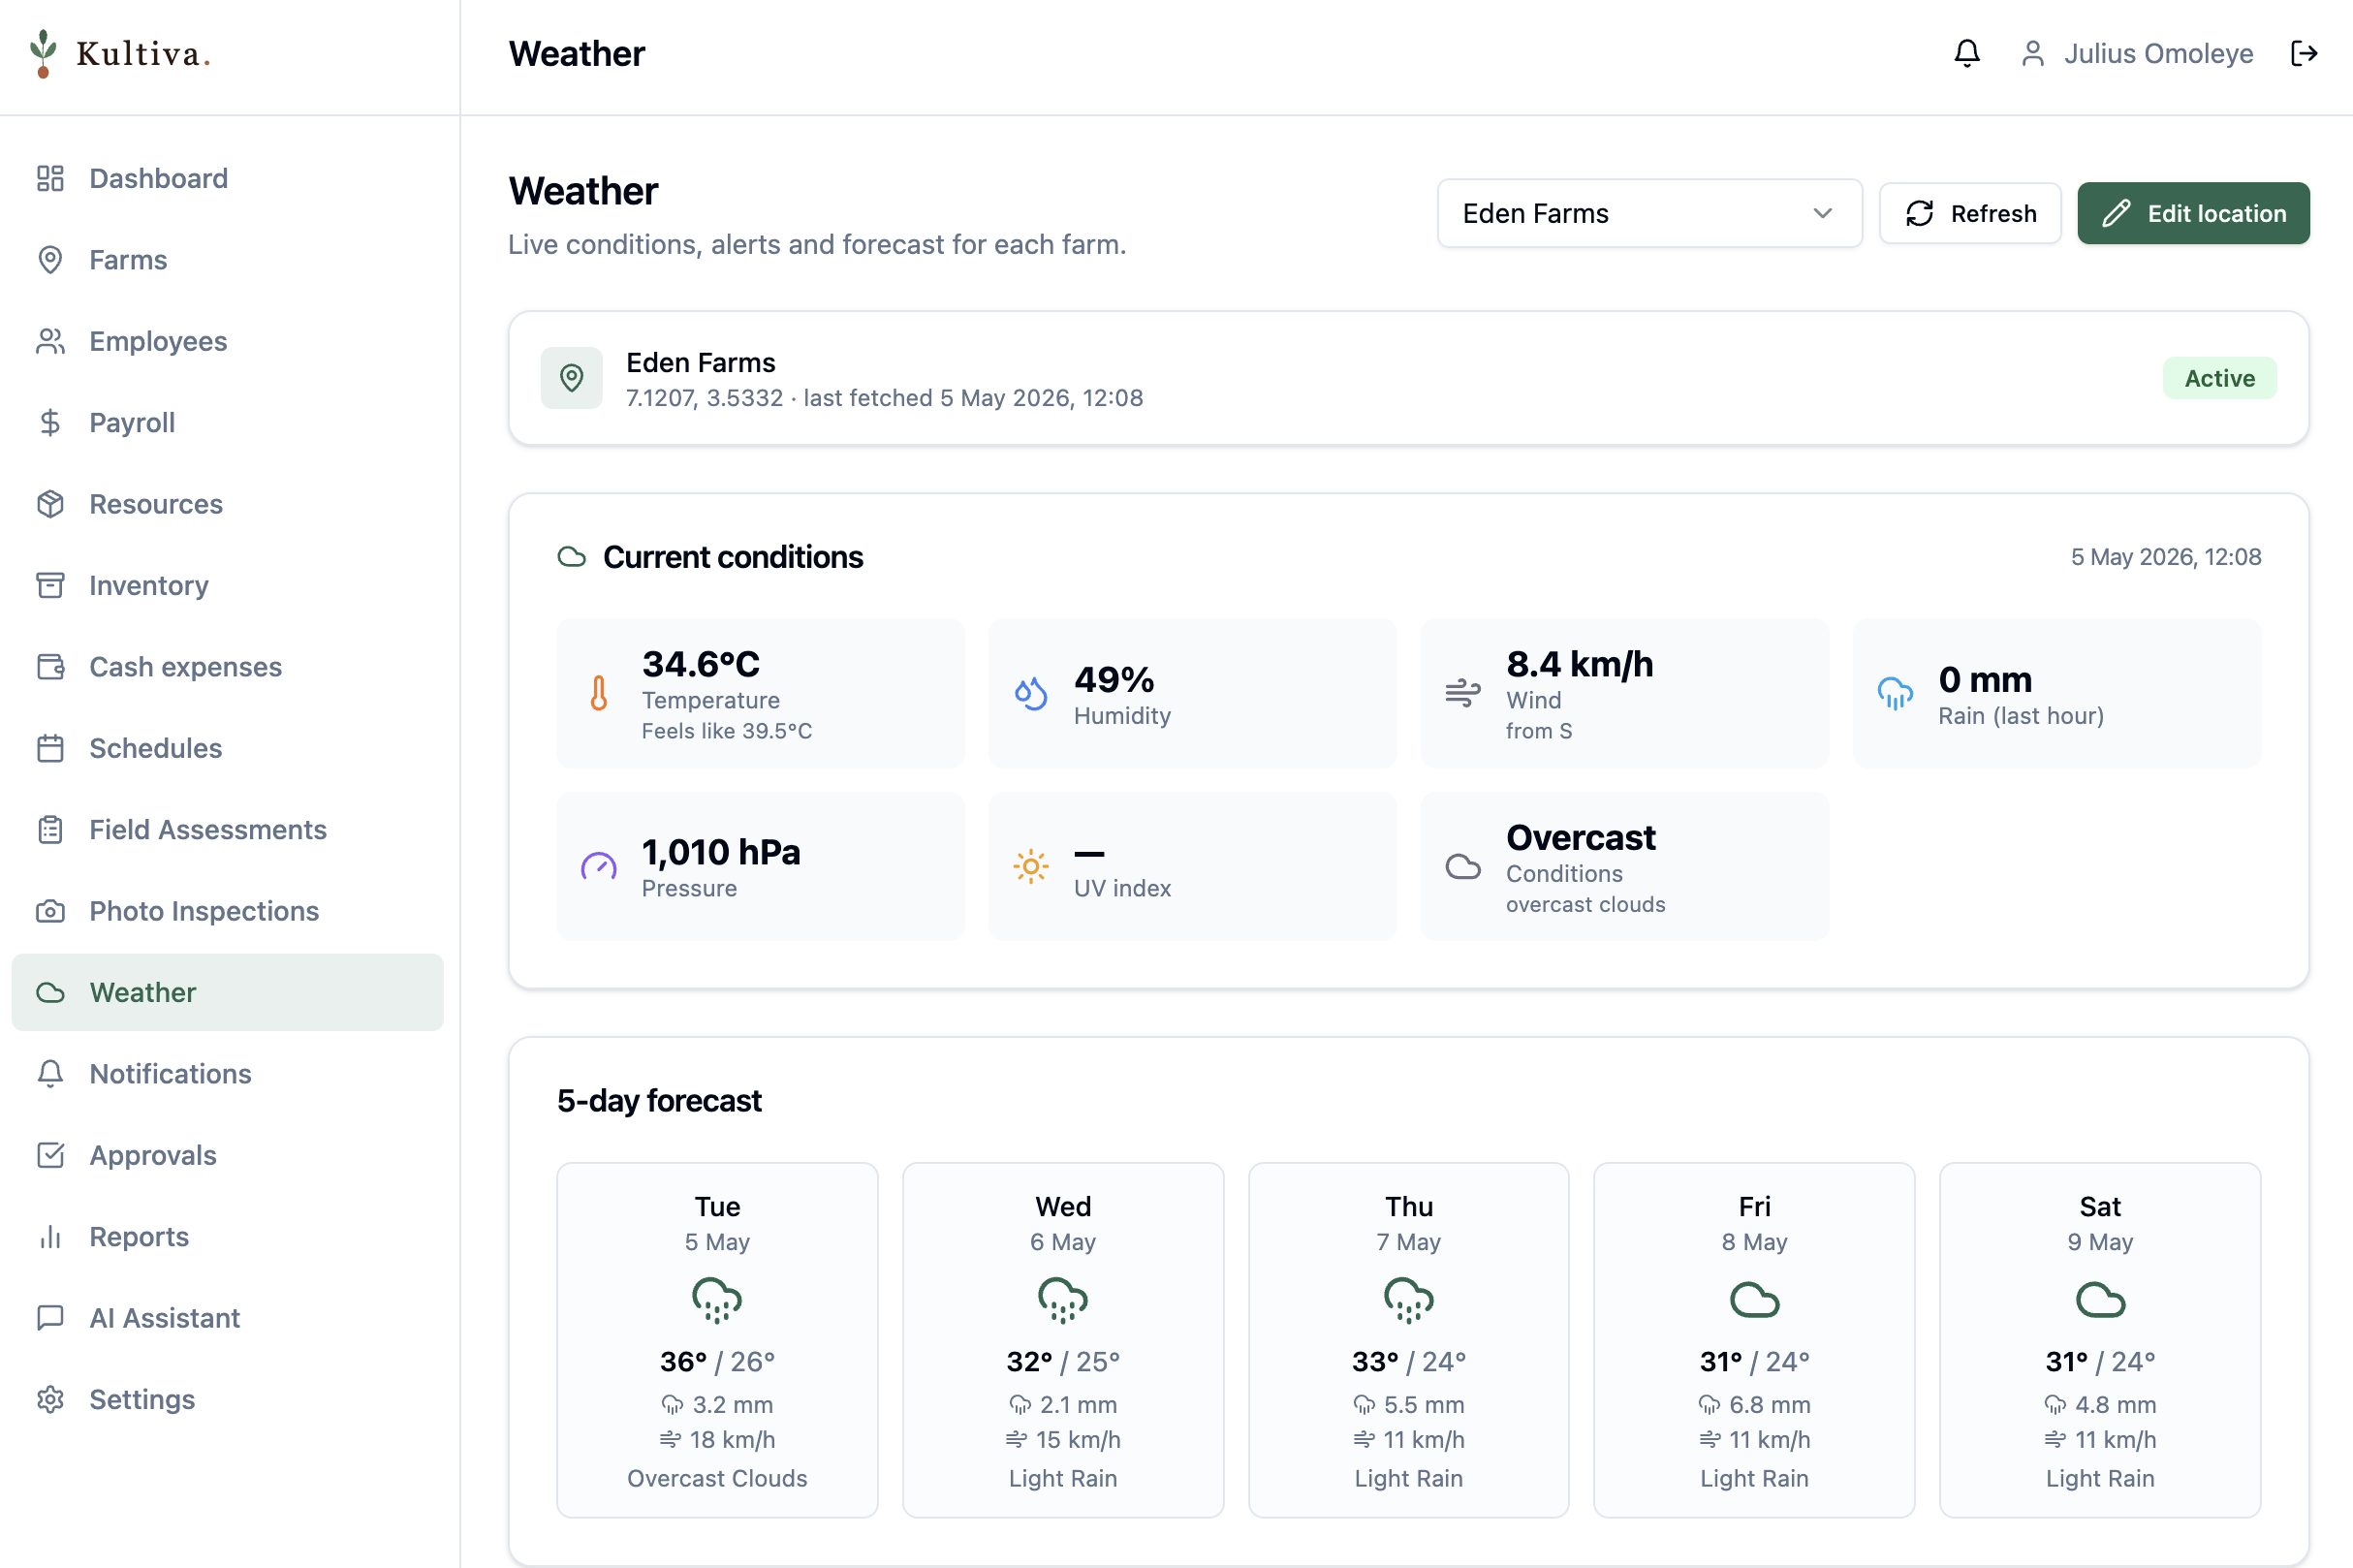The image size is (2353, 1568).
Task: Click the Edit location button
Action: click(x=2193, y=213)
